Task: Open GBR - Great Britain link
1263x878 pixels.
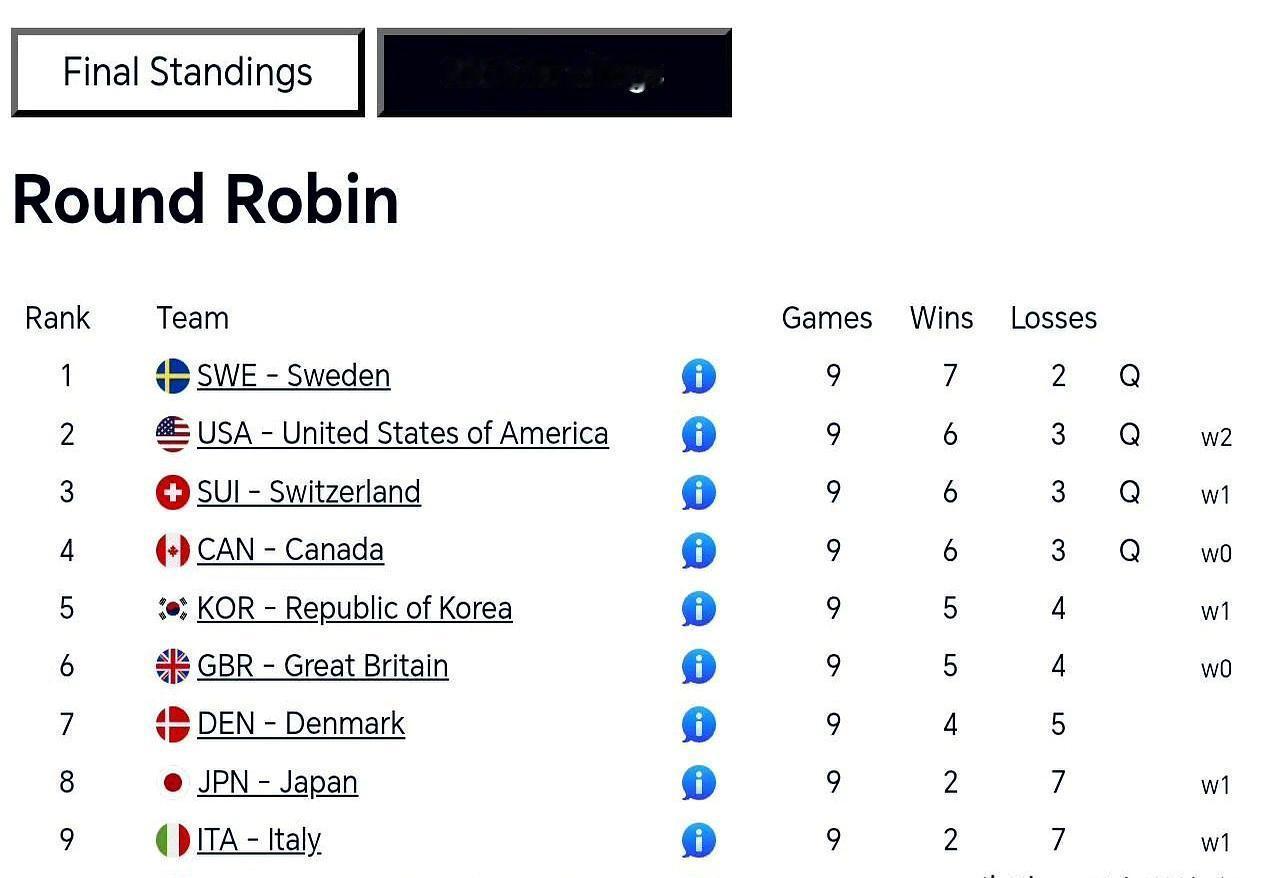Action: point(322,666)
